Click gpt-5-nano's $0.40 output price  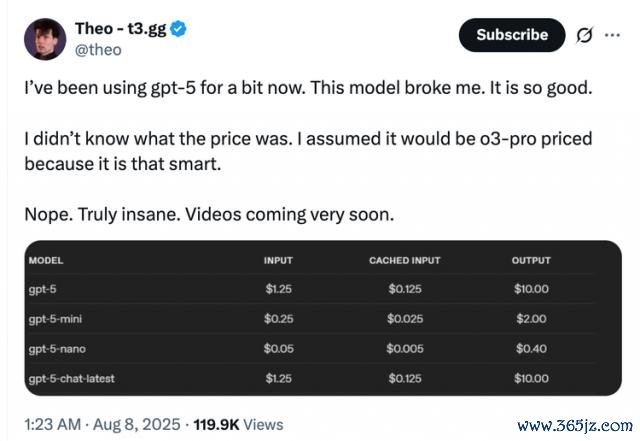(x=530, y=348)
